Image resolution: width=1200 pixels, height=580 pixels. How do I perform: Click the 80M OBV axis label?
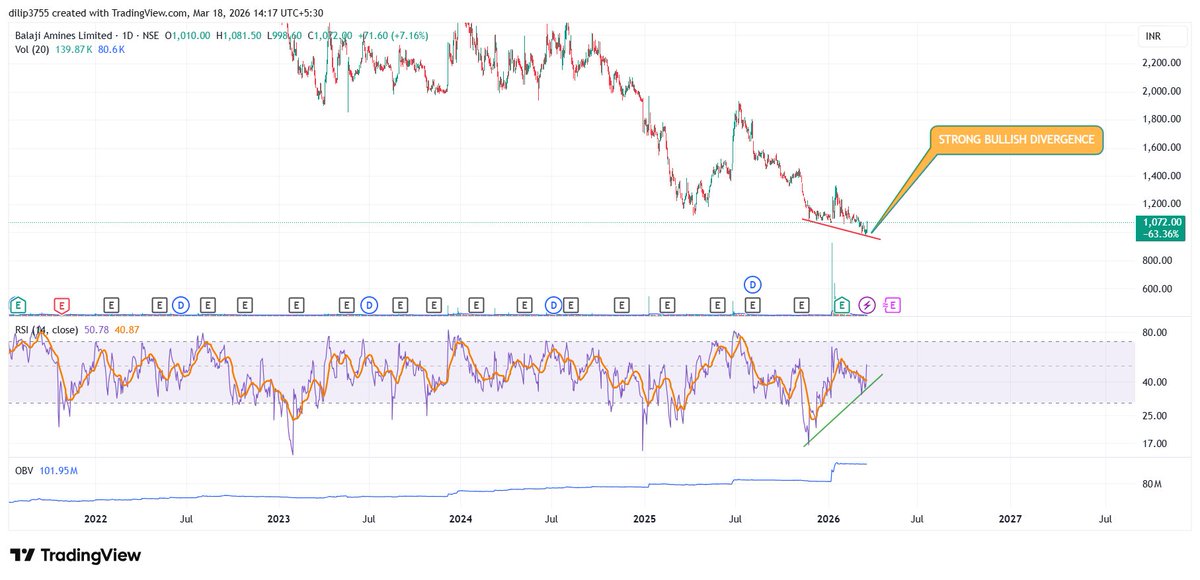coord(1151,484)
